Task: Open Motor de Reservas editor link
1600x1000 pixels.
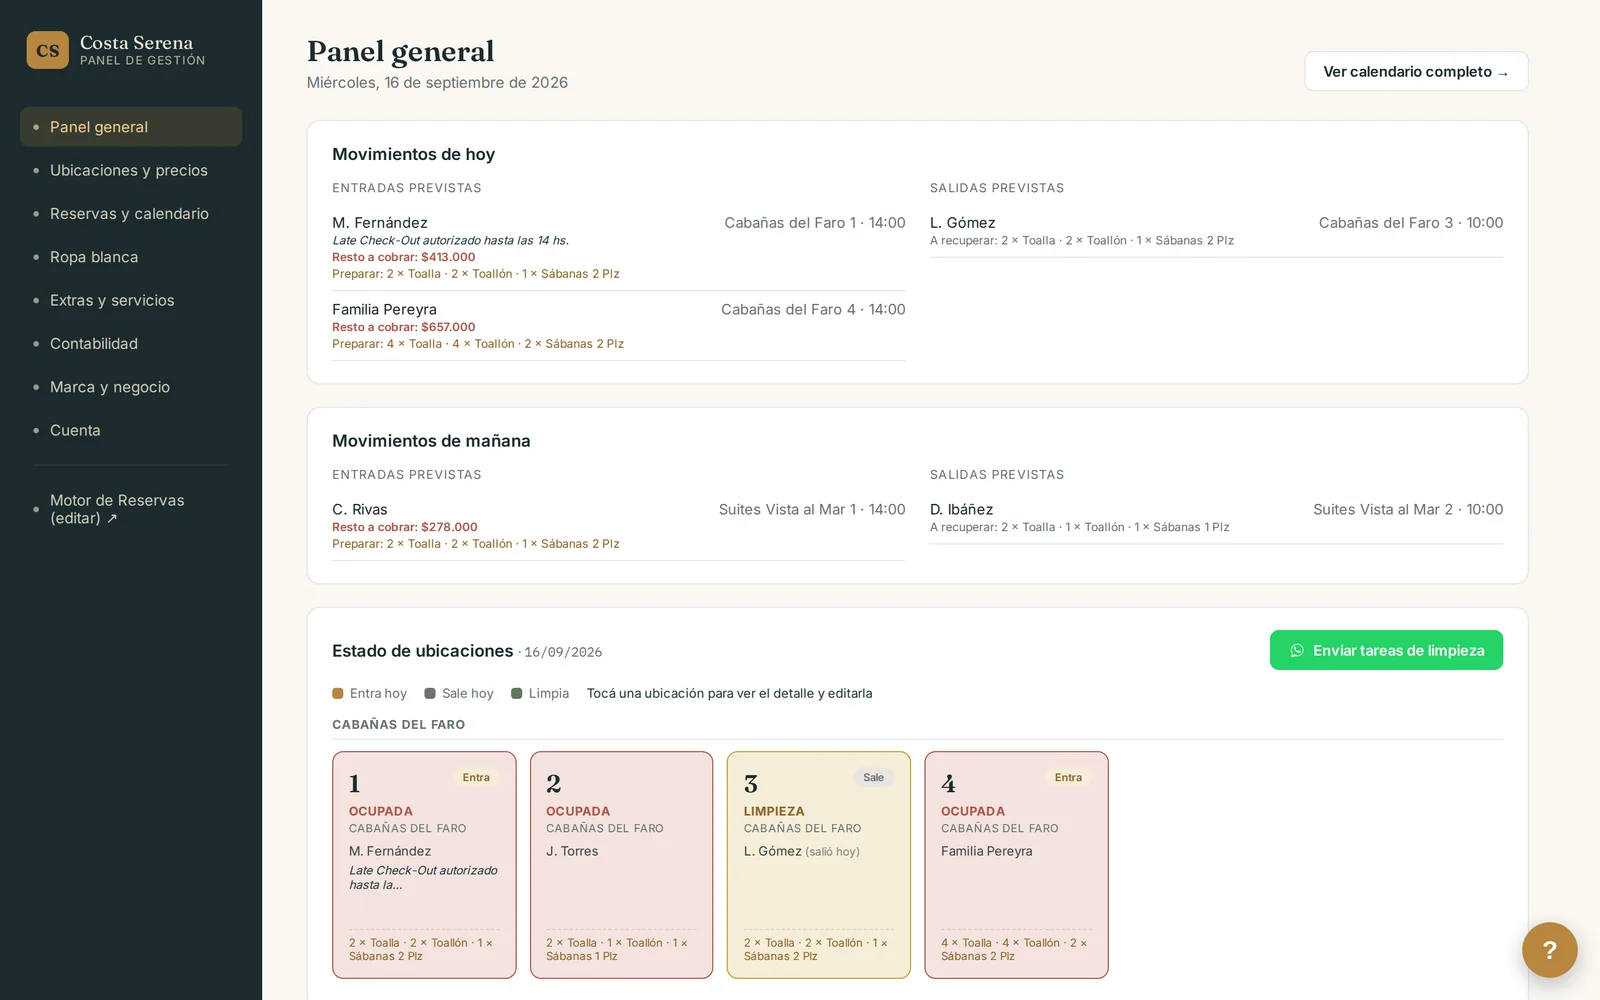Action: point(131,509)
